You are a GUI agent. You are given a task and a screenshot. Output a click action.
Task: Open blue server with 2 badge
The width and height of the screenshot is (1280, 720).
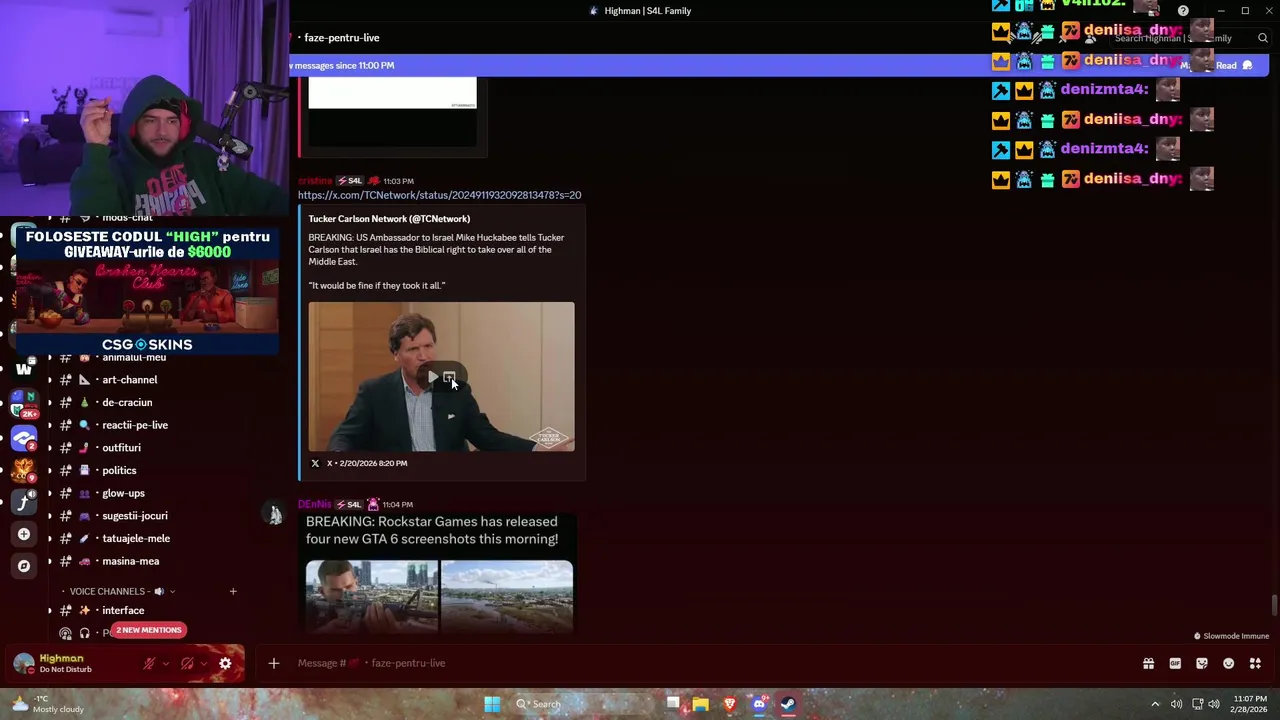[24, 438]
